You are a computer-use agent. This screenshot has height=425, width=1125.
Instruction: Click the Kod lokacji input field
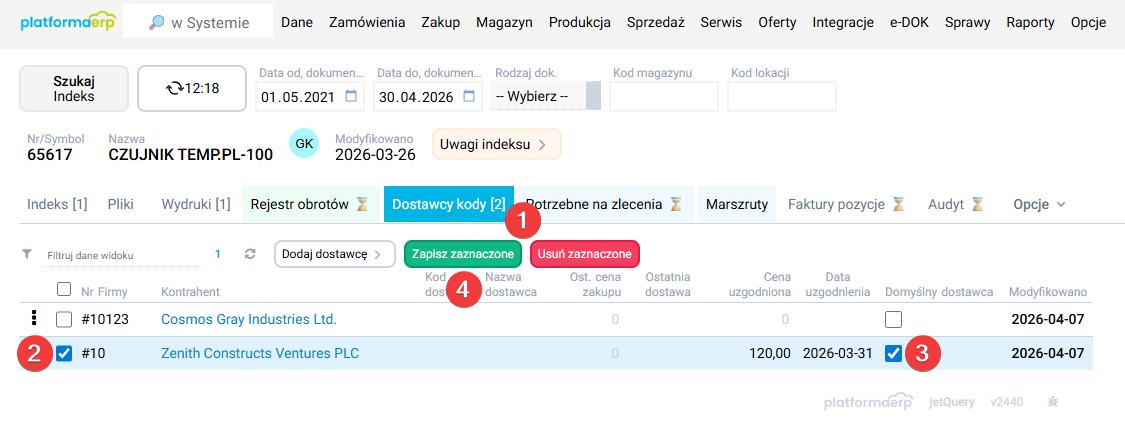782,96
